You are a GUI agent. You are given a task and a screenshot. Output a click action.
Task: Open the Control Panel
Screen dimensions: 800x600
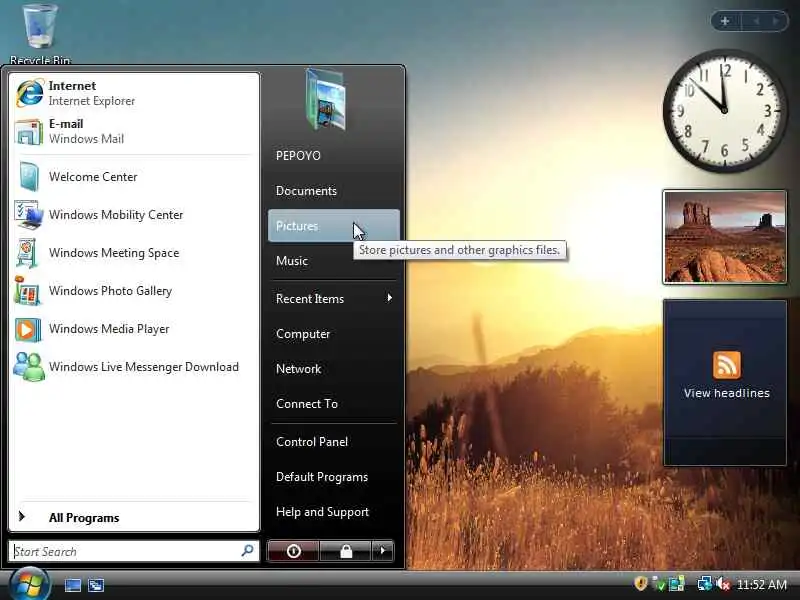333,442
